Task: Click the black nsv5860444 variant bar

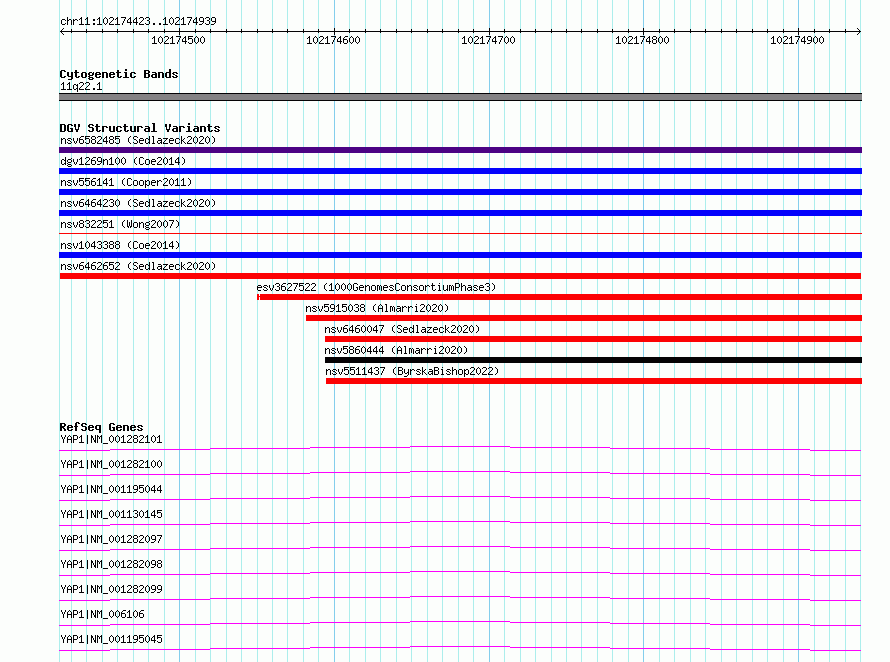Action: [x=593, y=360]
